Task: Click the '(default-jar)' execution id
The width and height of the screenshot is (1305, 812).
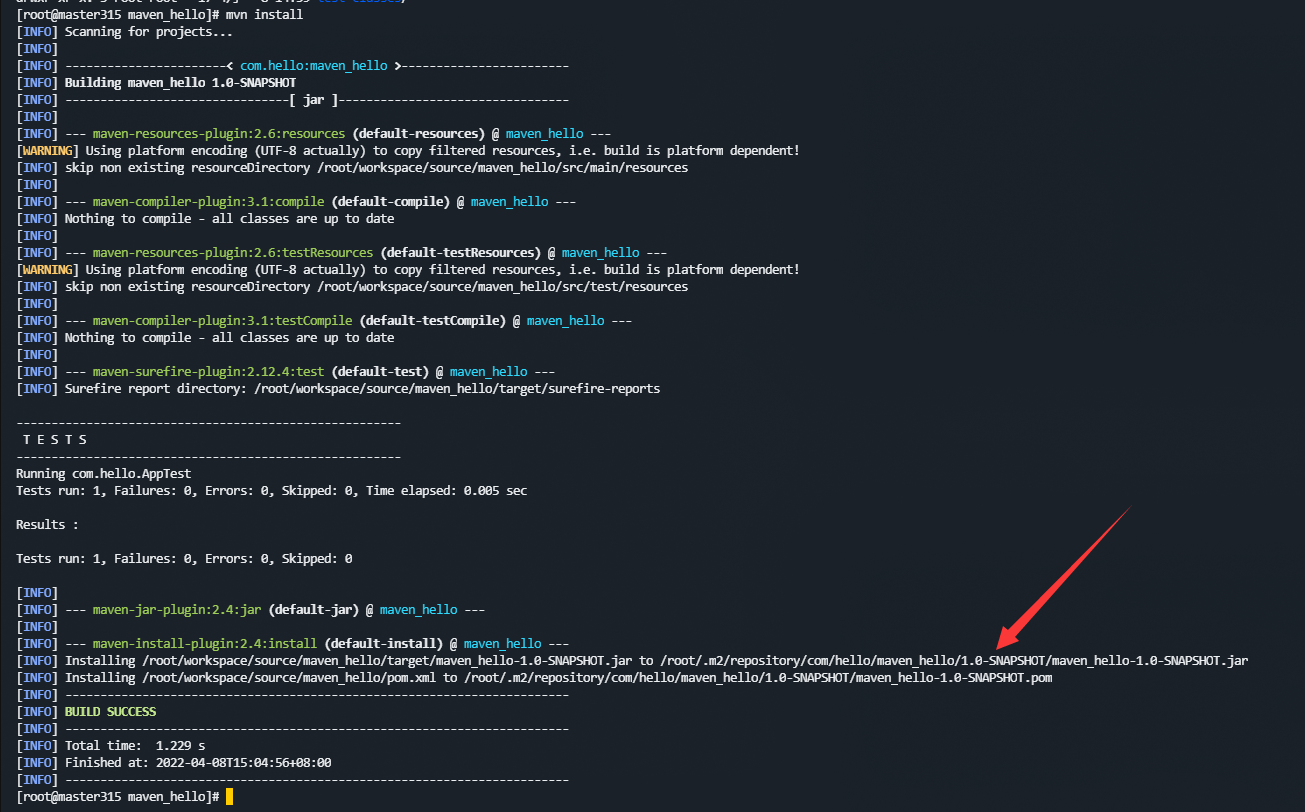Action: coord(313,610)
